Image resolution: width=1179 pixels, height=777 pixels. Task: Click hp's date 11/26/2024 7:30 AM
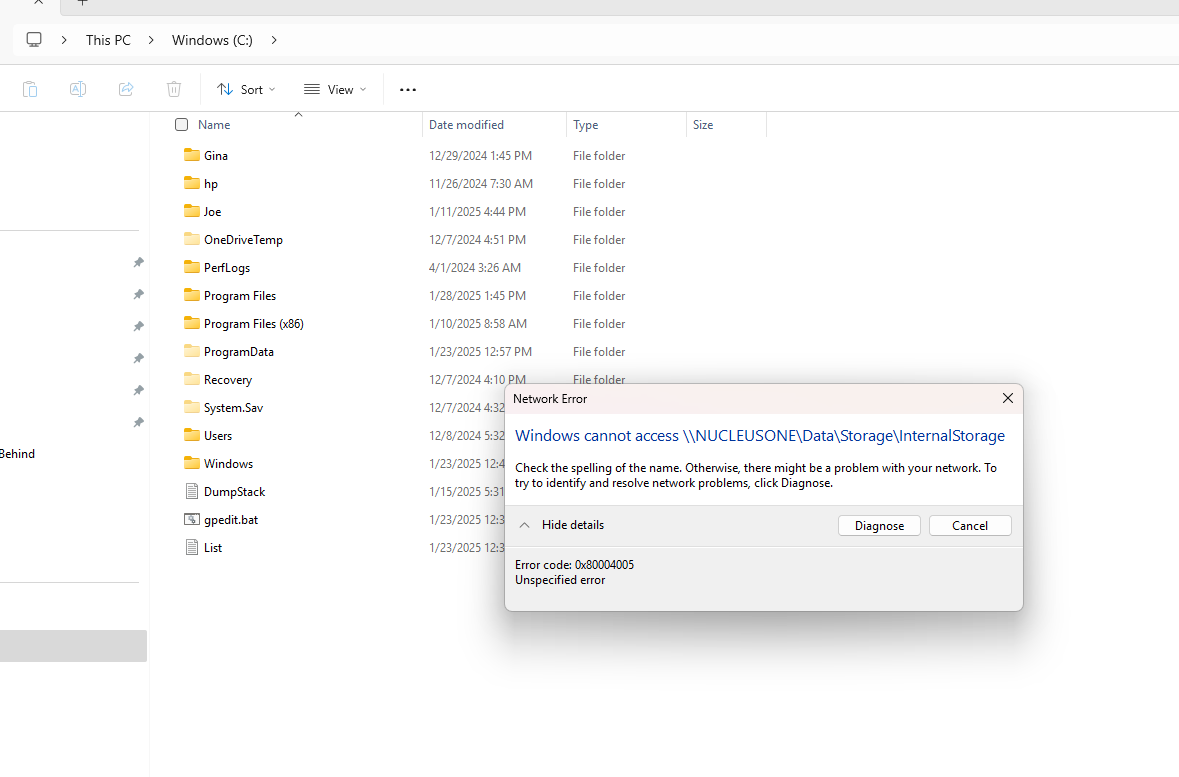coord(481,184)
